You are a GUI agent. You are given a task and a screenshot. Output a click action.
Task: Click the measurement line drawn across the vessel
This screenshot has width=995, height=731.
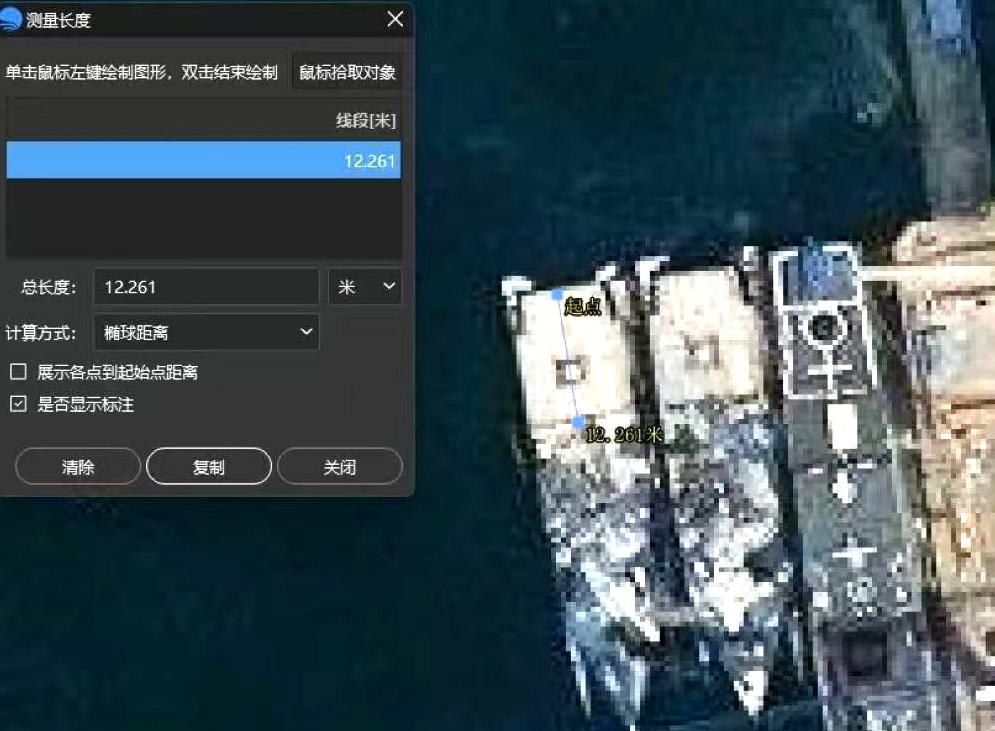coord(566,360)
